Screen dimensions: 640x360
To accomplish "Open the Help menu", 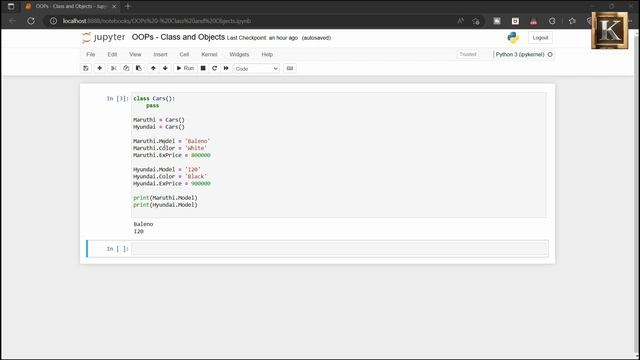I will [x=267, y=54].
